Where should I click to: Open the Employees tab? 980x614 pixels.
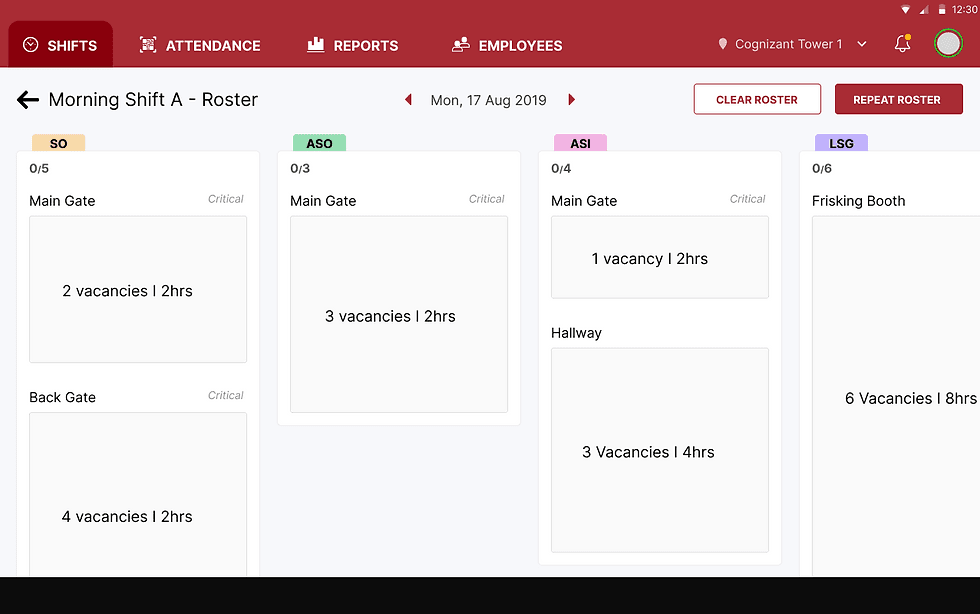(507, 45)
